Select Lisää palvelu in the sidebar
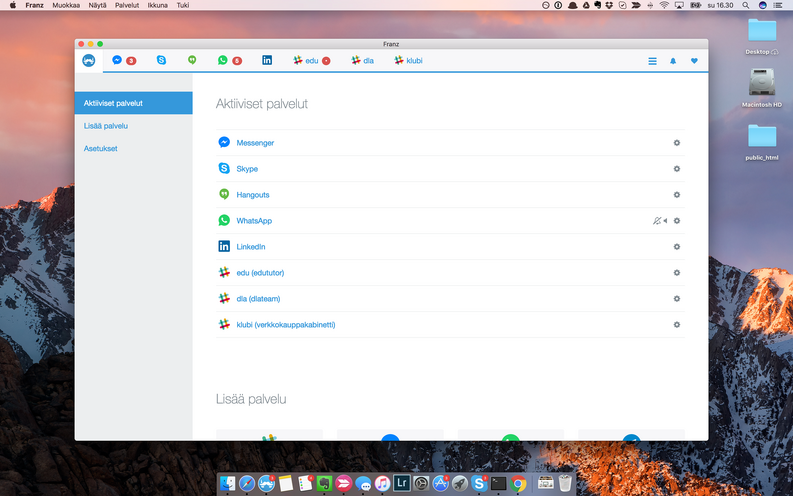Viewport: 793px width, 496px height. (106, 126)
